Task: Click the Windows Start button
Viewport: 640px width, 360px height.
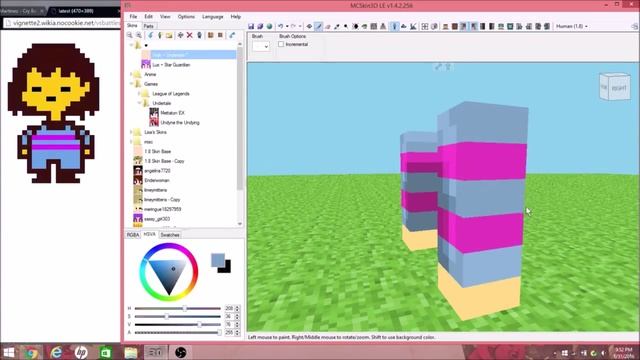Action: [x=9, y=352]
